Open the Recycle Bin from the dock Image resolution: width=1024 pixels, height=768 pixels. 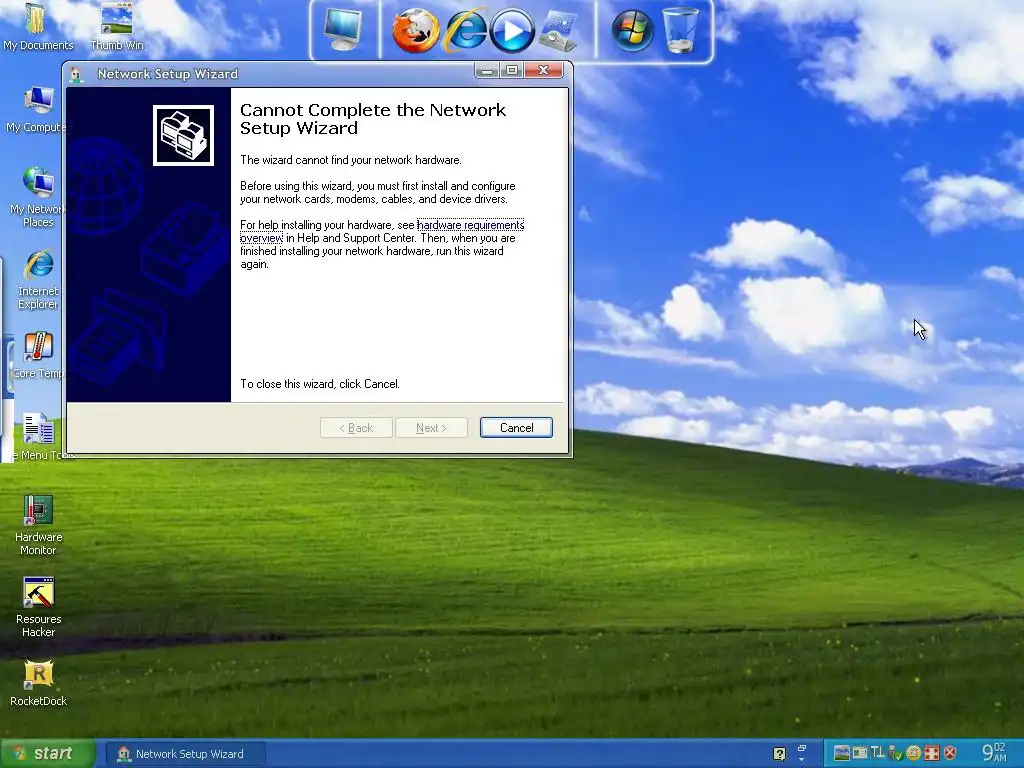(x=680, y=30)
